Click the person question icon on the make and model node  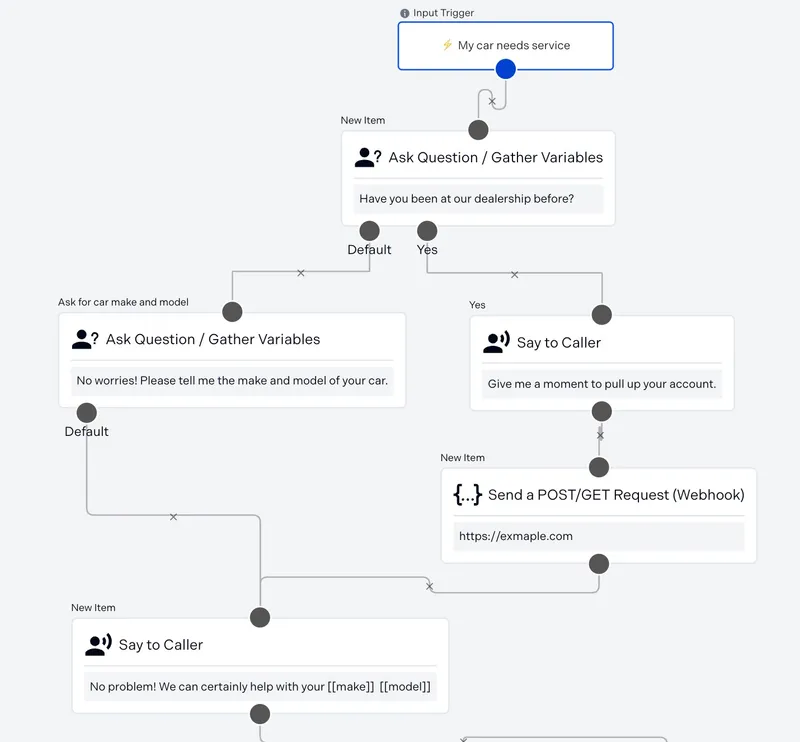pyautogui.click(x=85, y=339)
